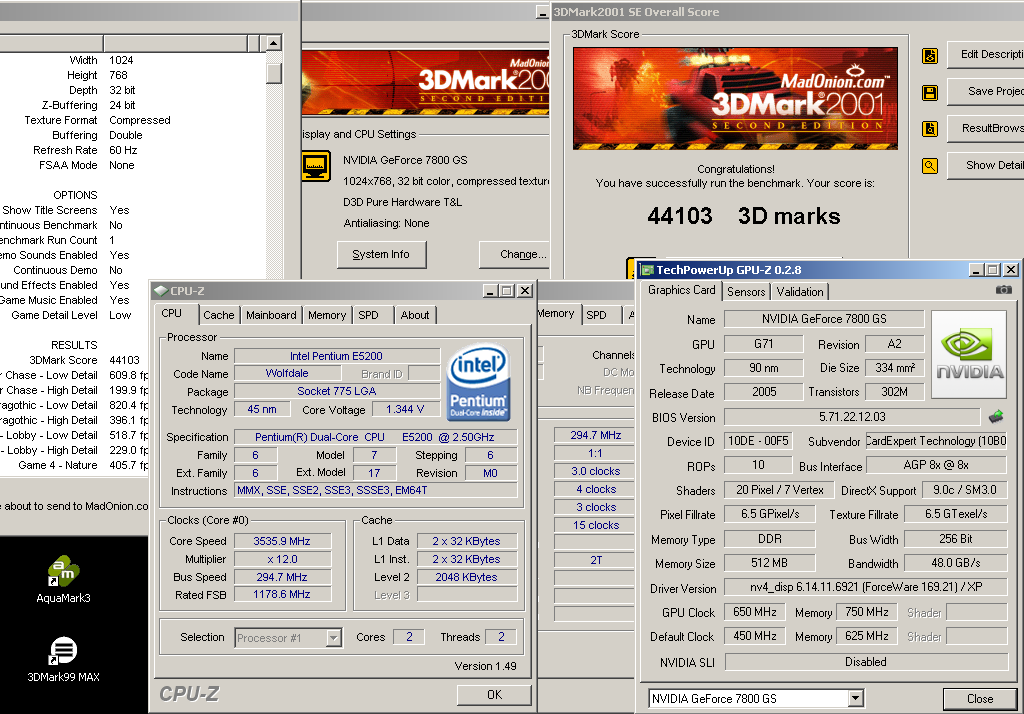Click the System Info button
The width and height of the screenshot is (1024, 714).
[x=381, y=254]
